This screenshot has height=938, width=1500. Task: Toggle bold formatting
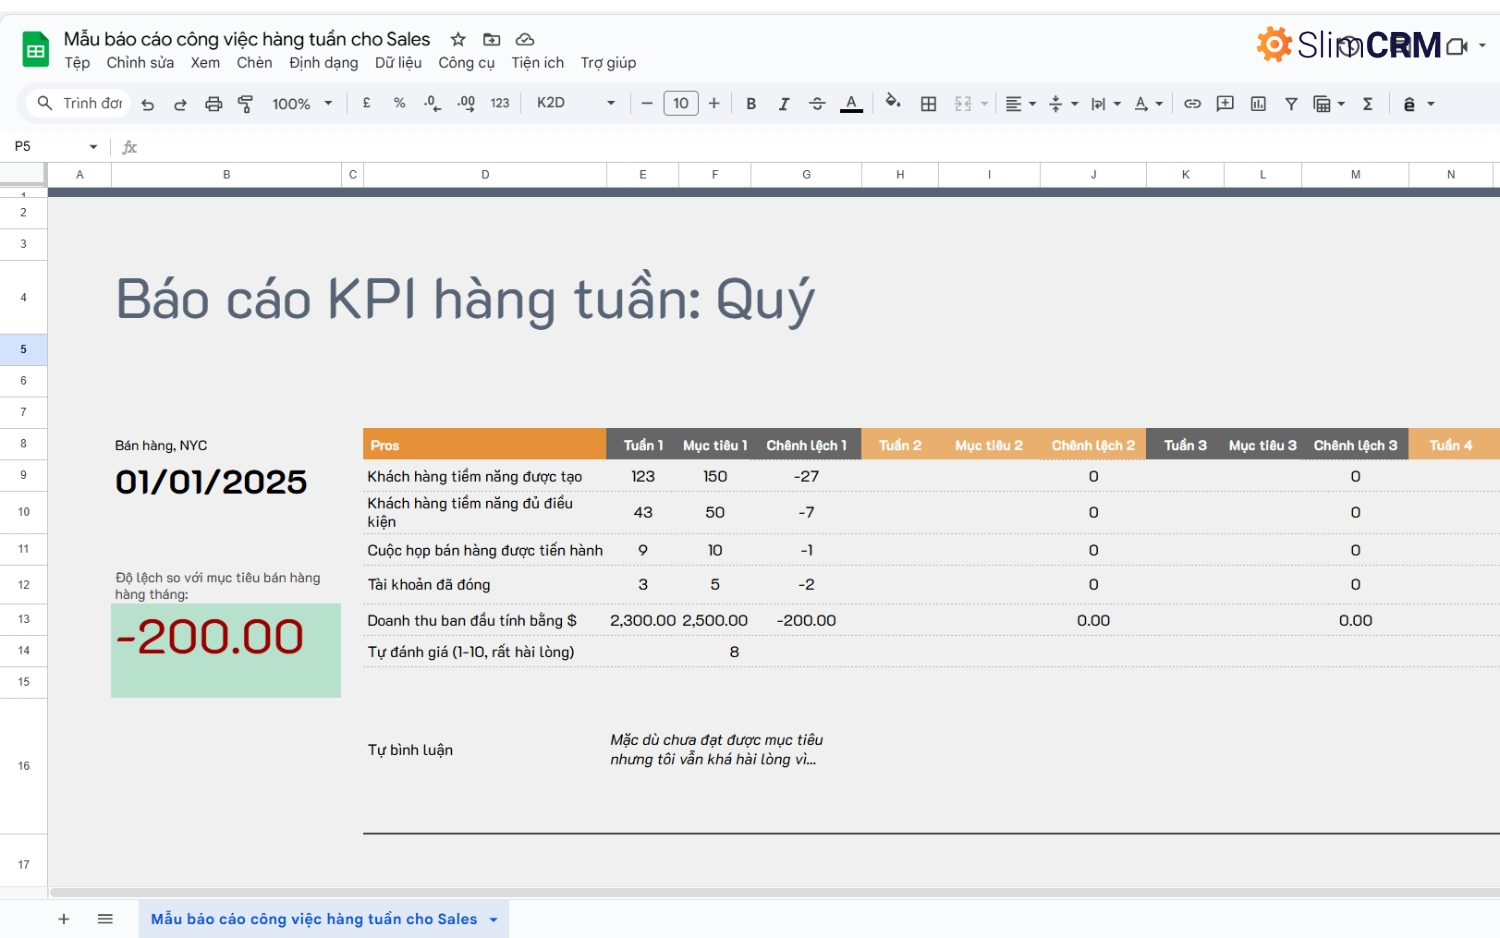click(751, 104)
